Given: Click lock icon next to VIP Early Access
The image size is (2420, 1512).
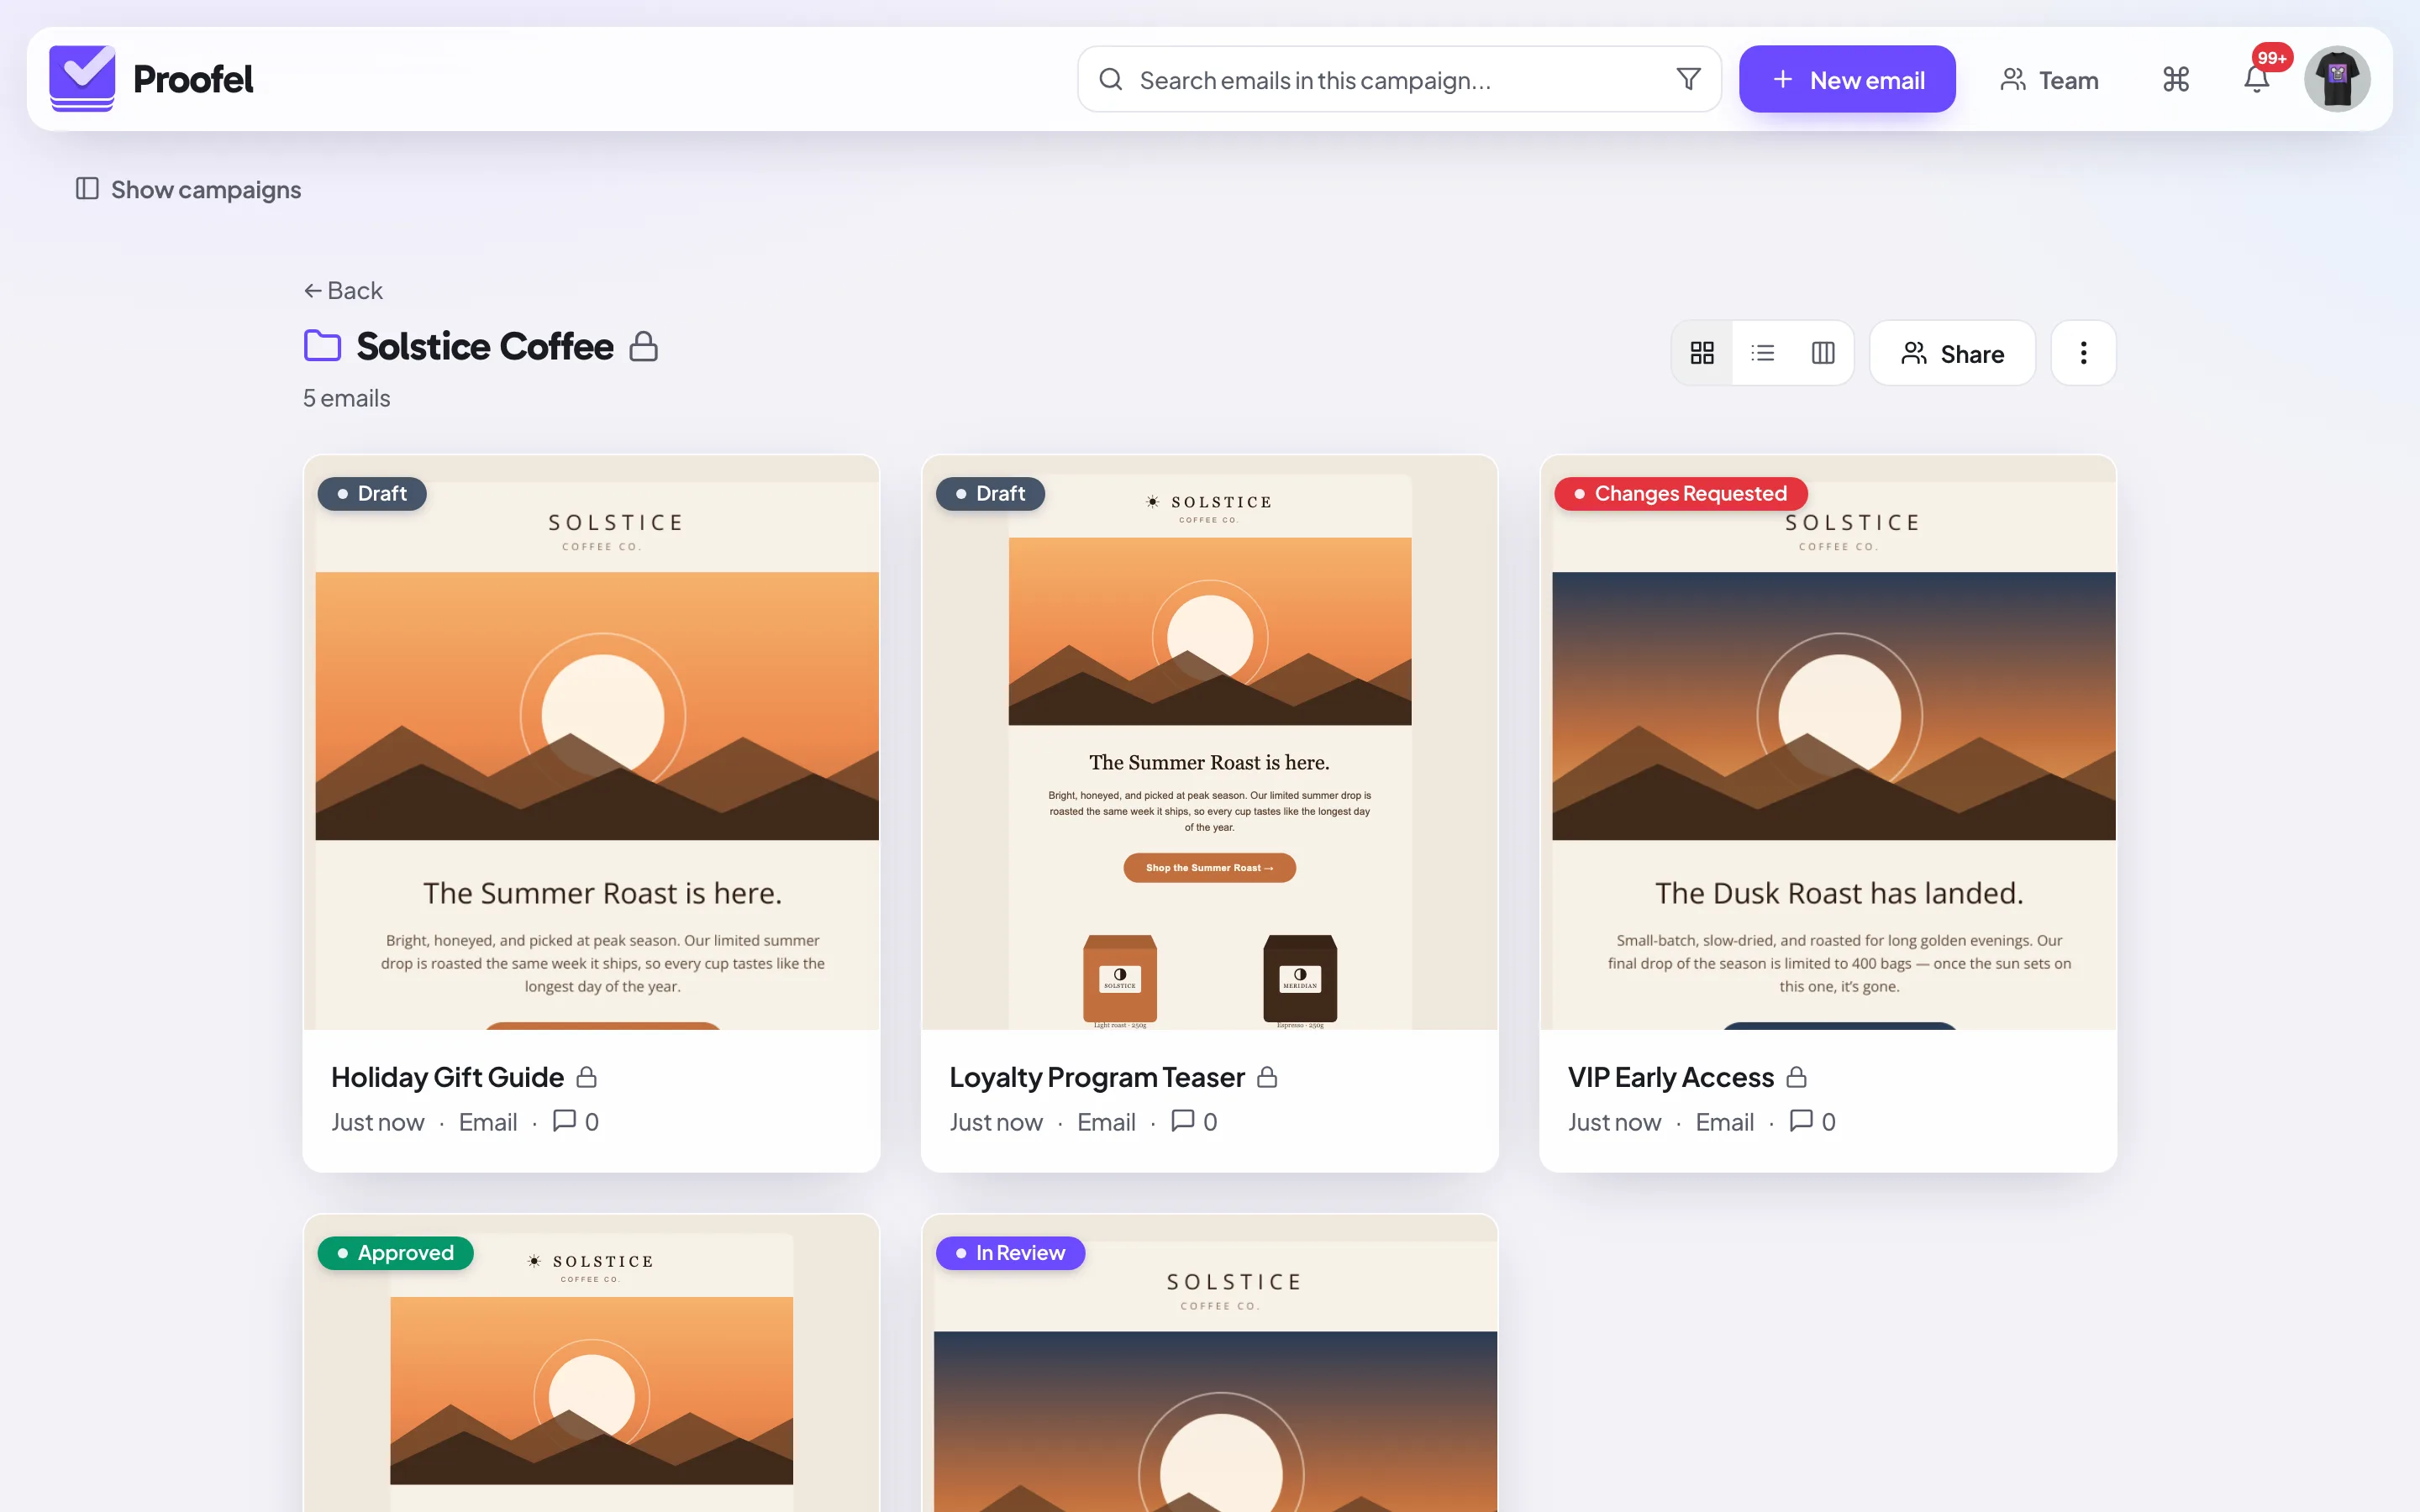Looking at the screenshot, I should click(x=1796, y=1077).
